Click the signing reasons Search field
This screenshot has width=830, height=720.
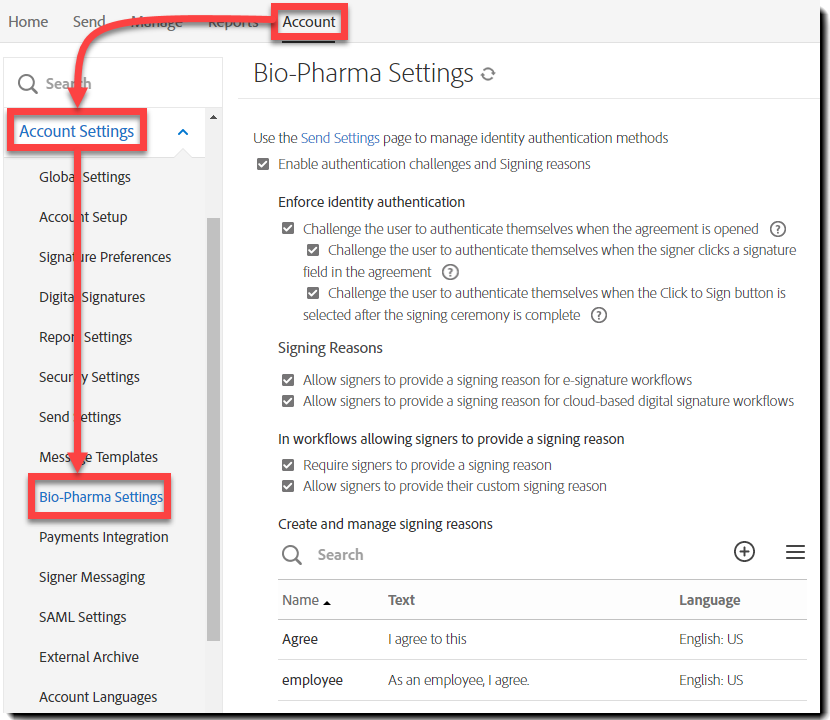tap(500, 555)
